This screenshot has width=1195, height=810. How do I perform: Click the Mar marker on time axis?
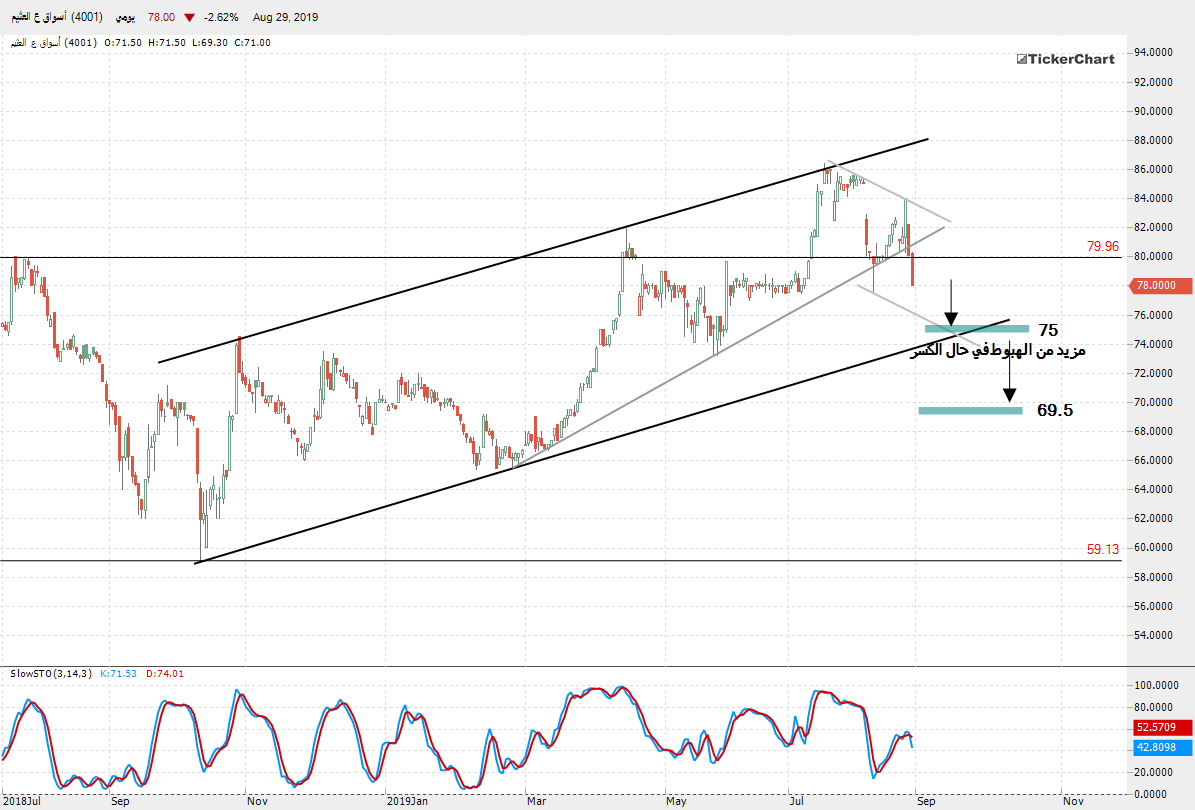click(x=536, y=801)
